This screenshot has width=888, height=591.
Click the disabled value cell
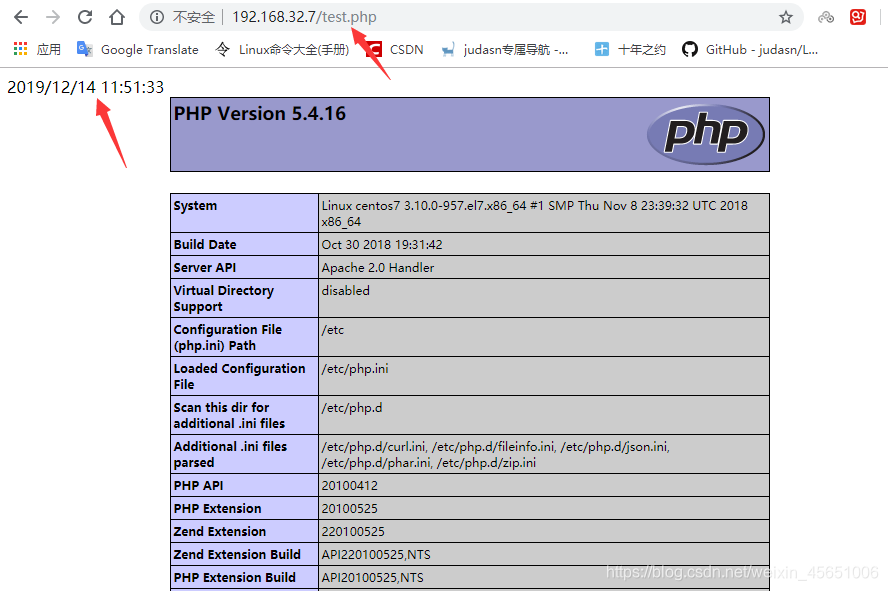coord(544,298)
